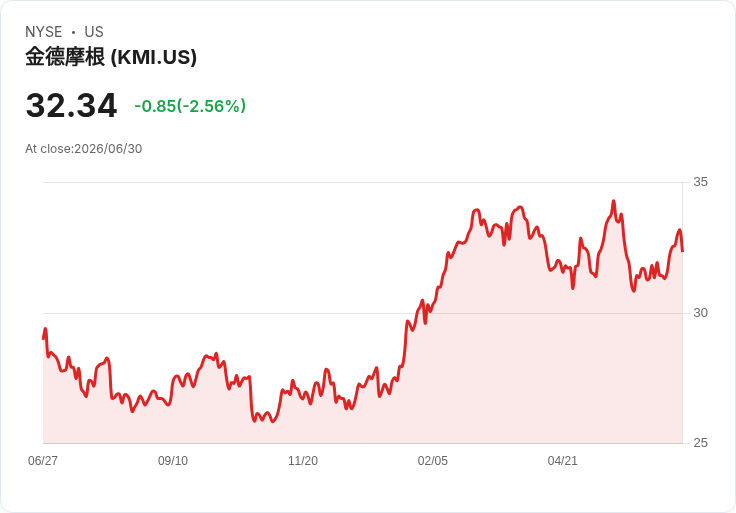Click the 30 price axis label

700,313
